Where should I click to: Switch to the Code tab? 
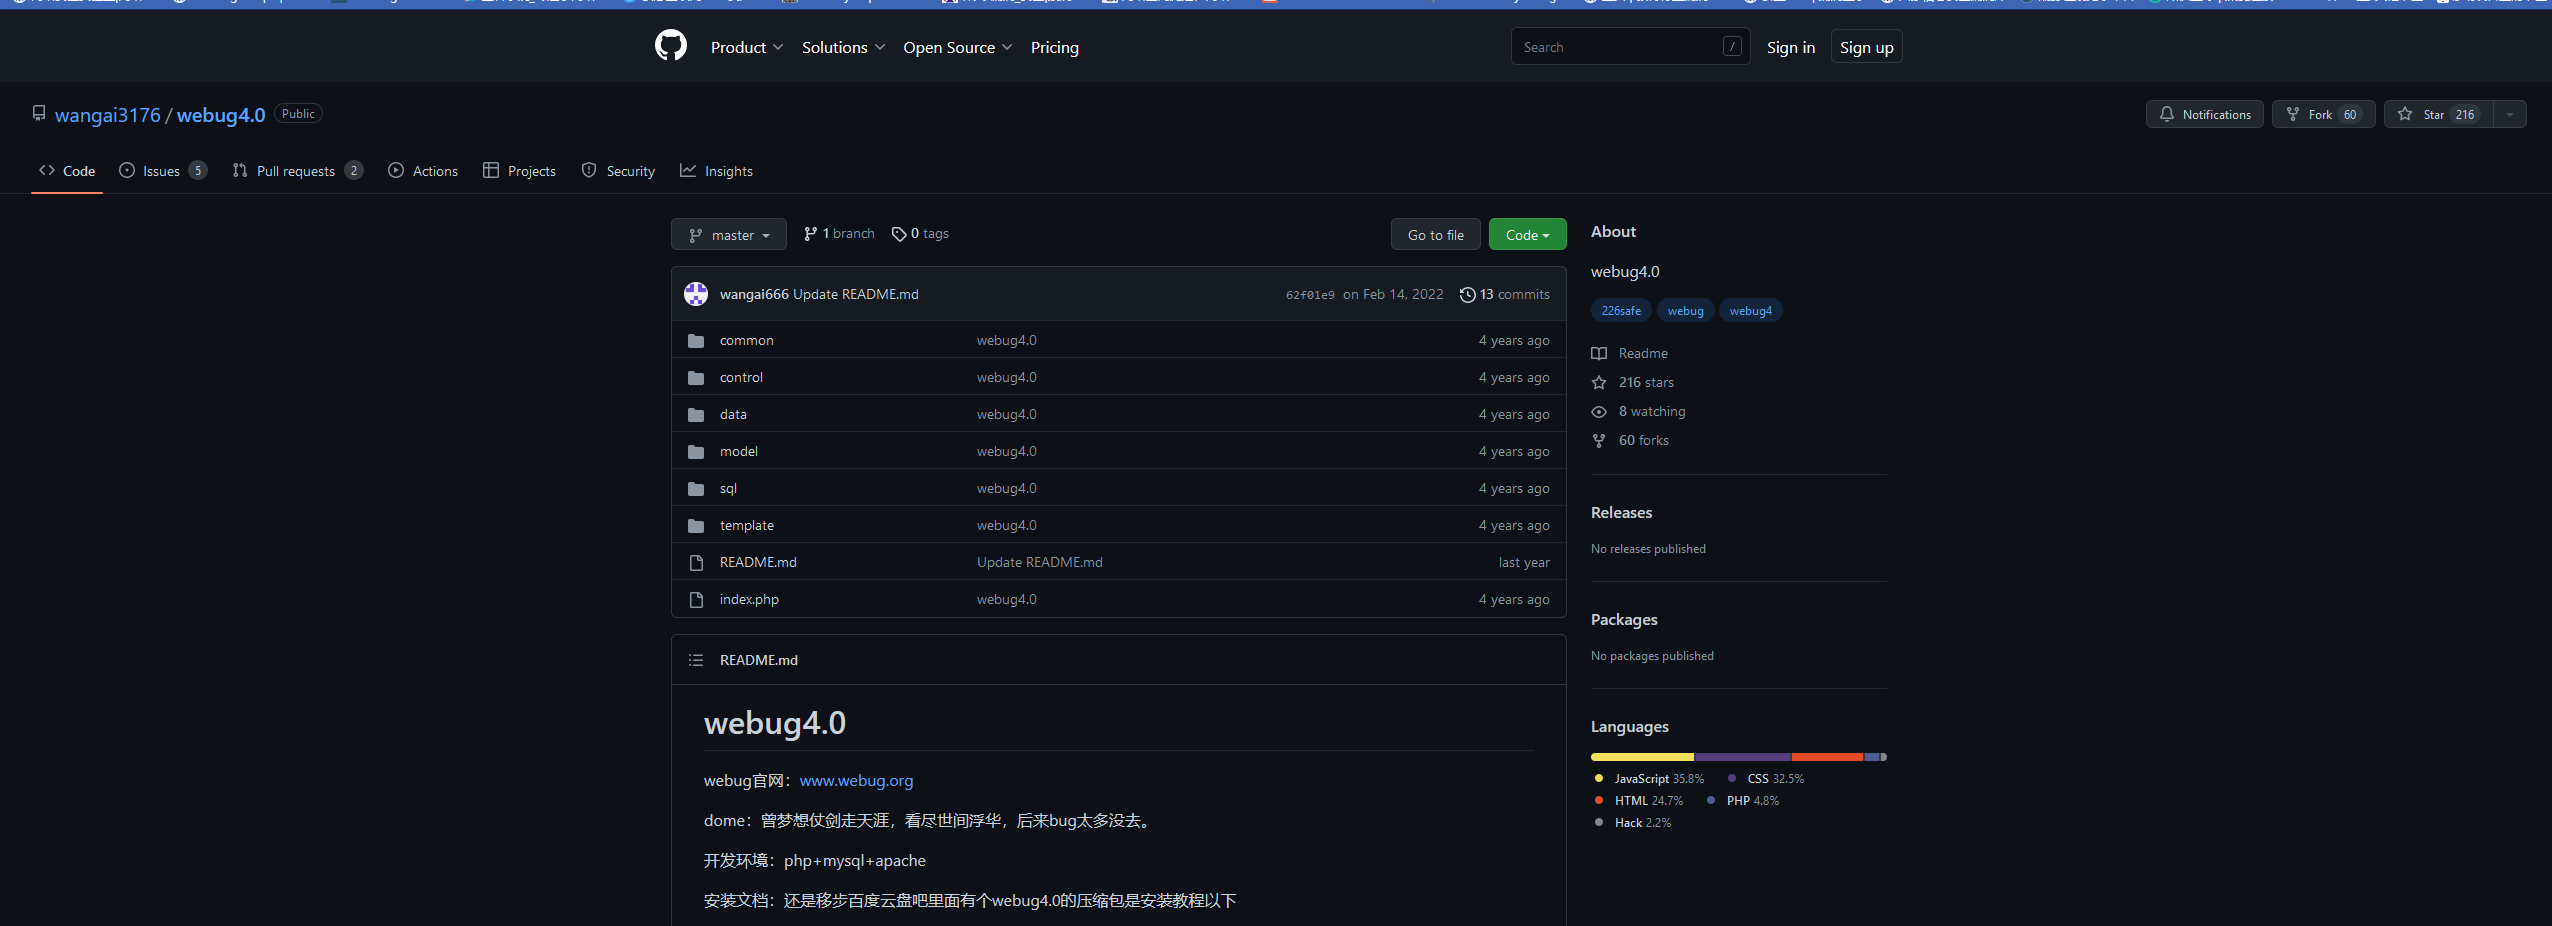(67, 171)
